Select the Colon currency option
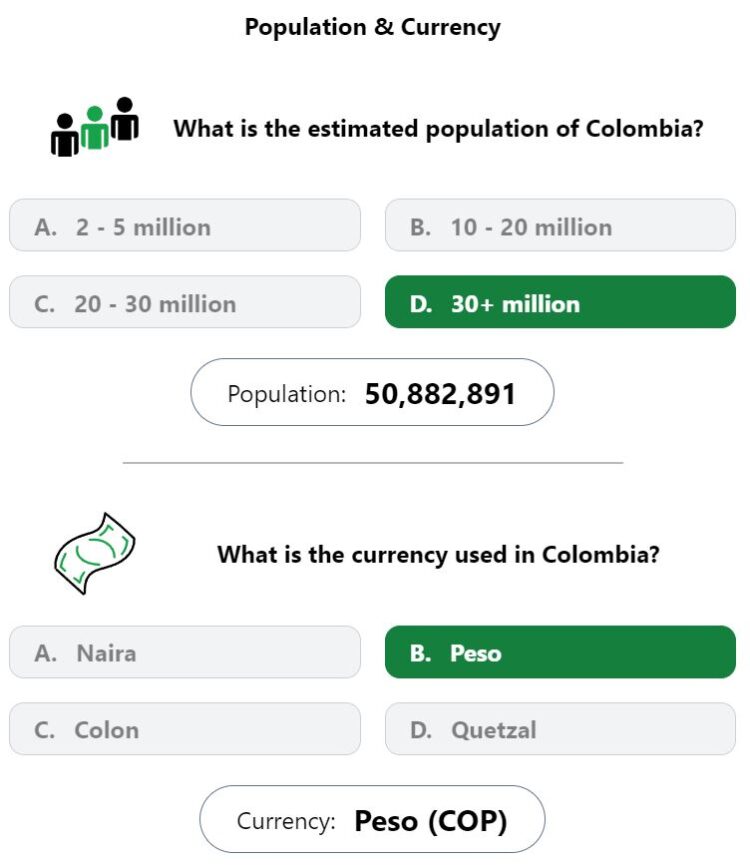This screenshot has width=750, height=865. (x=185, y=729)
